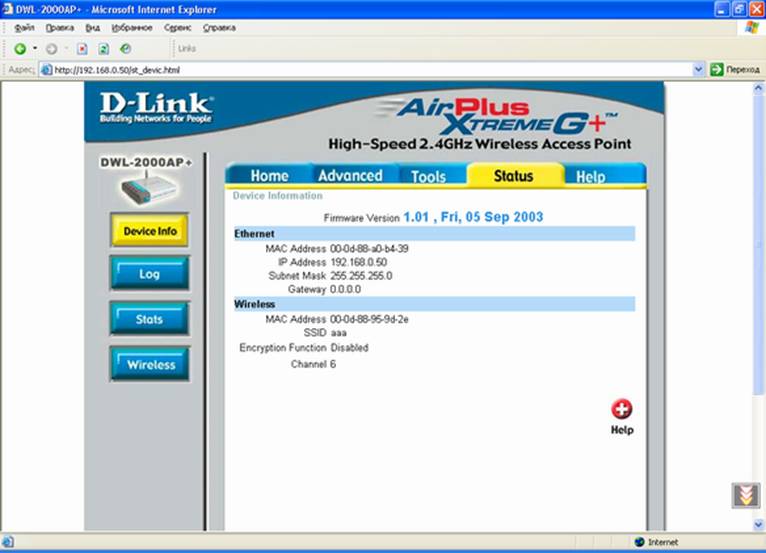Click the Firmware Version 1.01 text
Image resolution: width=766 pixels, height=553 pixels.
click(x=433, y=217)
